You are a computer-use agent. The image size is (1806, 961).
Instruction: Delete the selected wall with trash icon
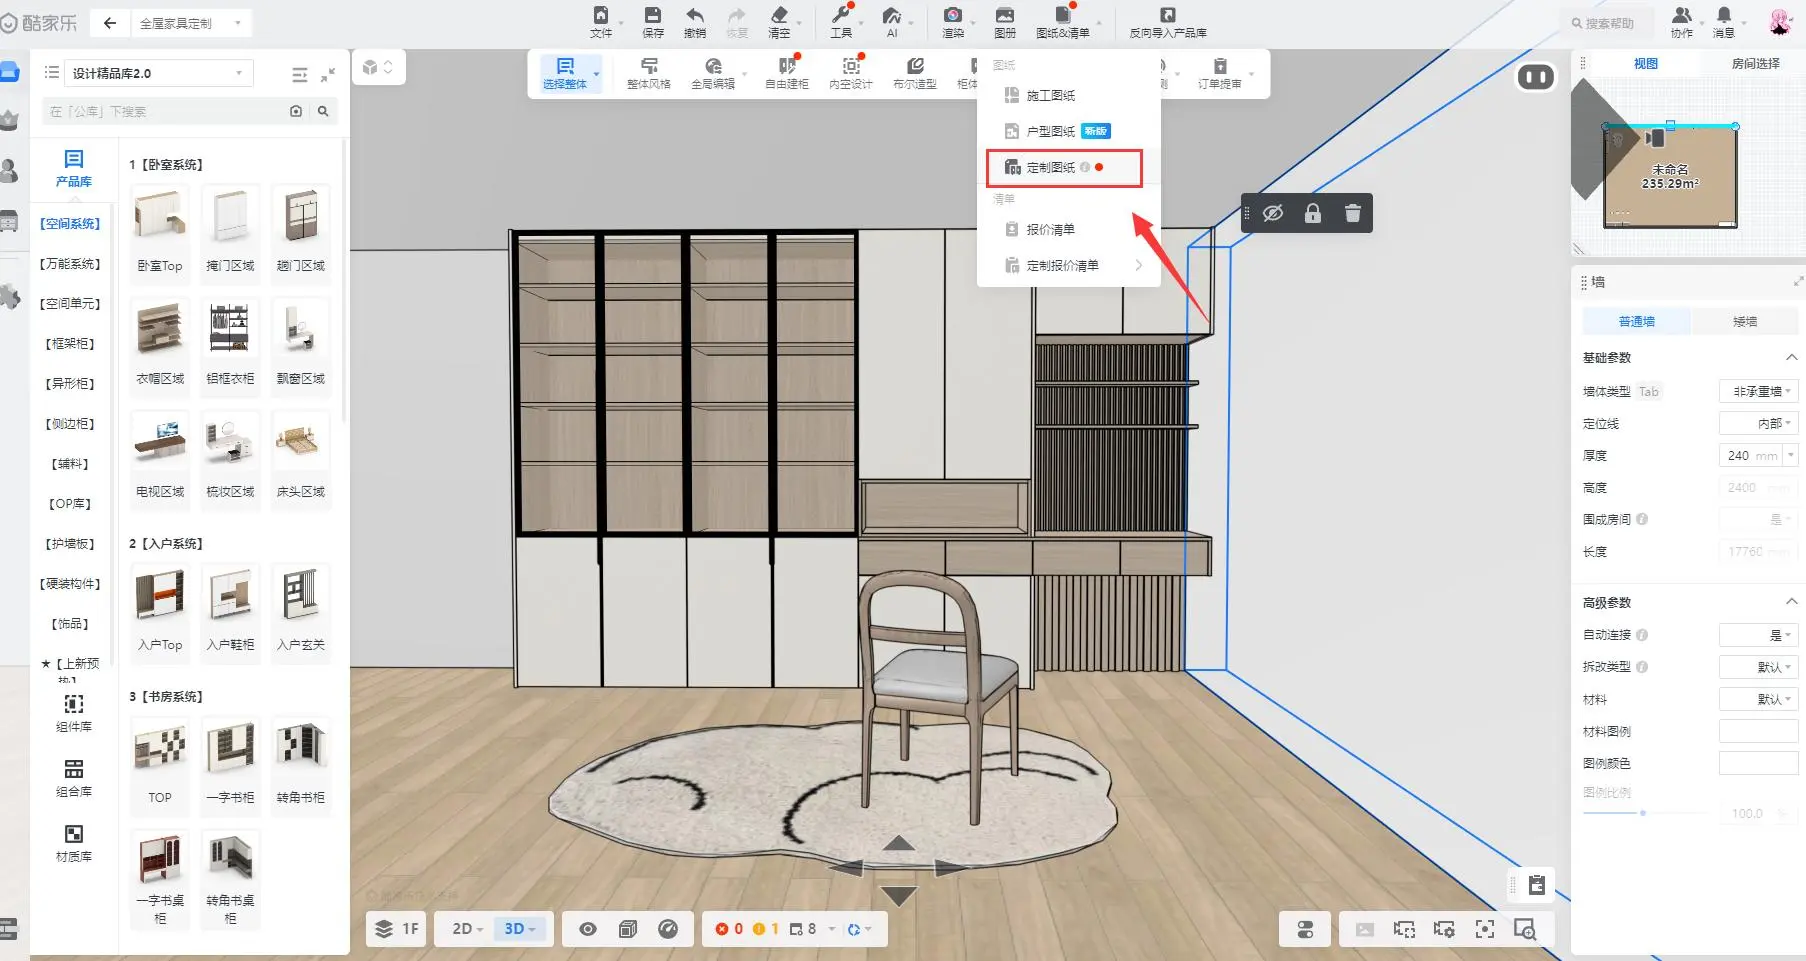[x=1353, y=213]
